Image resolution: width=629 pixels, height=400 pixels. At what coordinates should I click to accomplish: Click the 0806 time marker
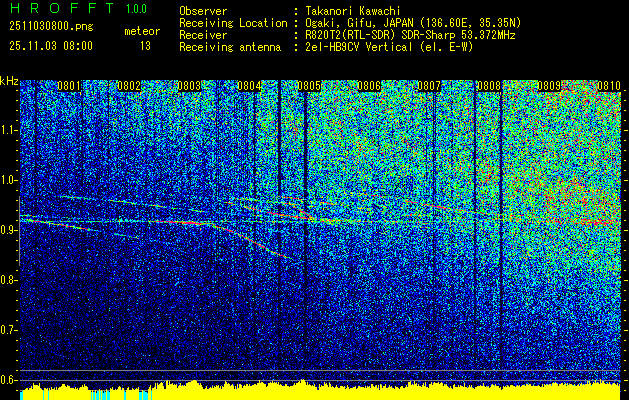[x=369, y=86]
